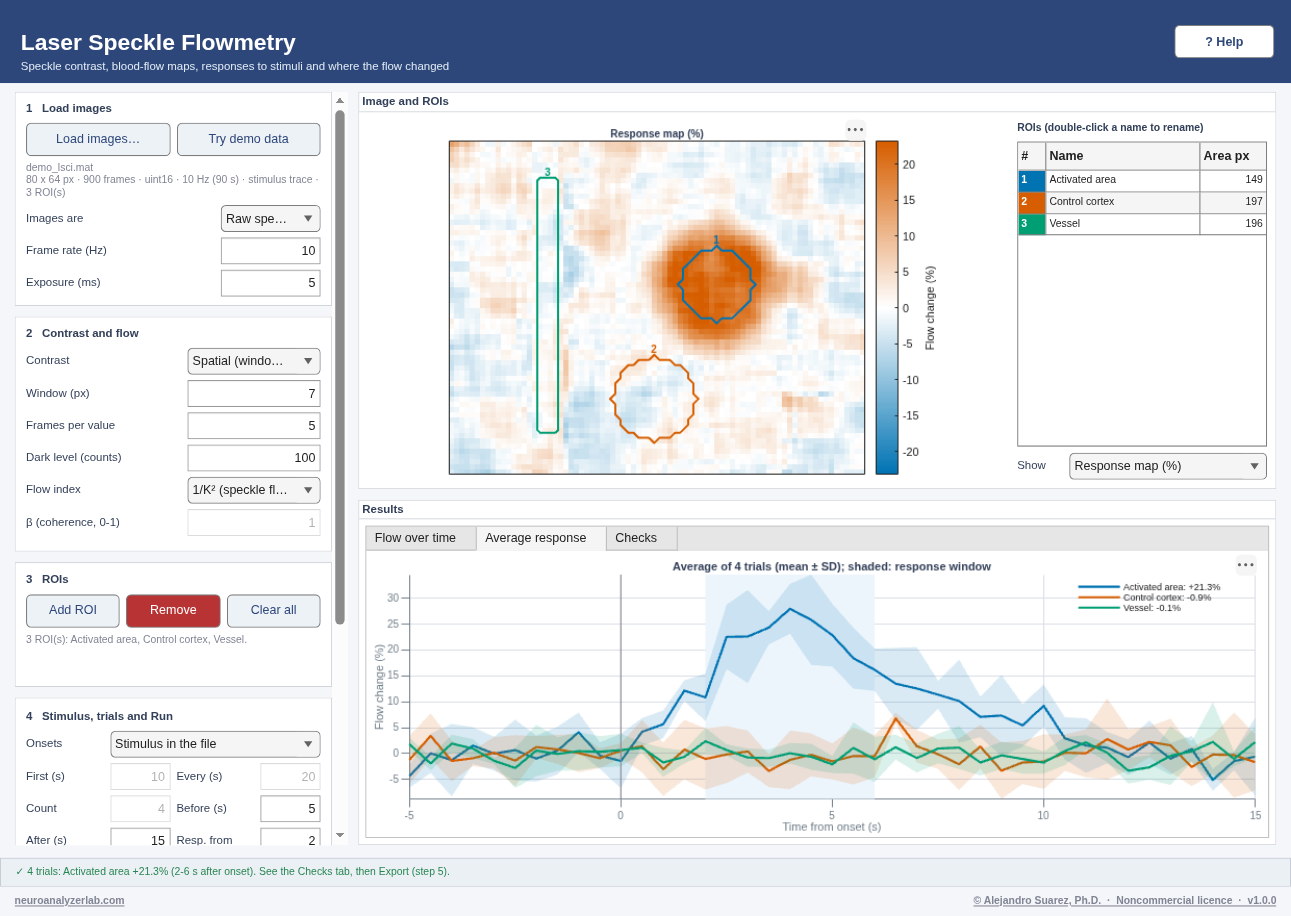This screenshot has width=1291, height=916.
Task: Click the Clear all button
Action: 274,611
